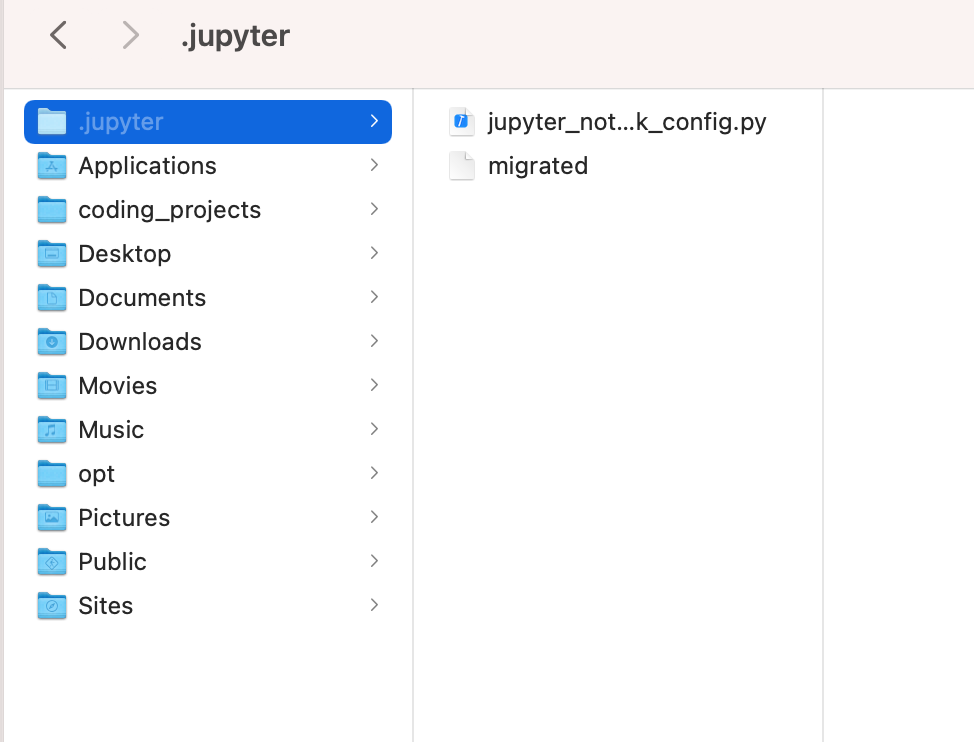Click the .jupyter folder icon
974x742 pixels.
[x=52, y=122]
